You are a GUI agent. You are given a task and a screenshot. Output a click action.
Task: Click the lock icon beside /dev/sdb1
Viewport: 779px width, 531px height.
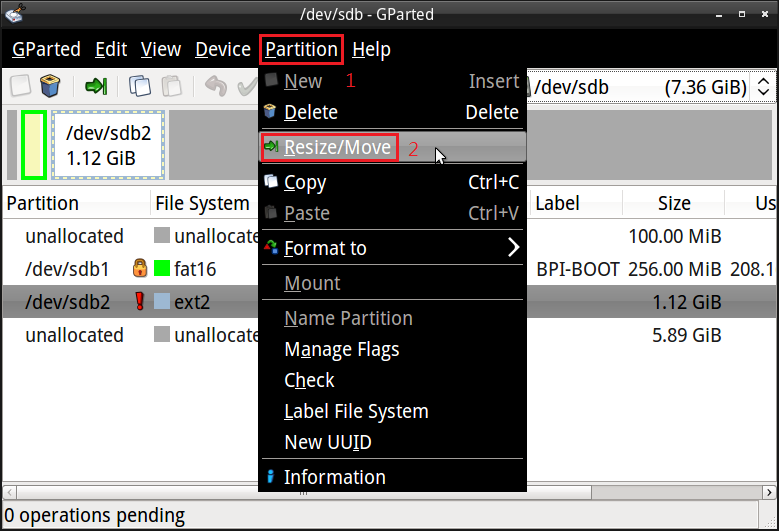pyautogui.click(x=140, y=269)
